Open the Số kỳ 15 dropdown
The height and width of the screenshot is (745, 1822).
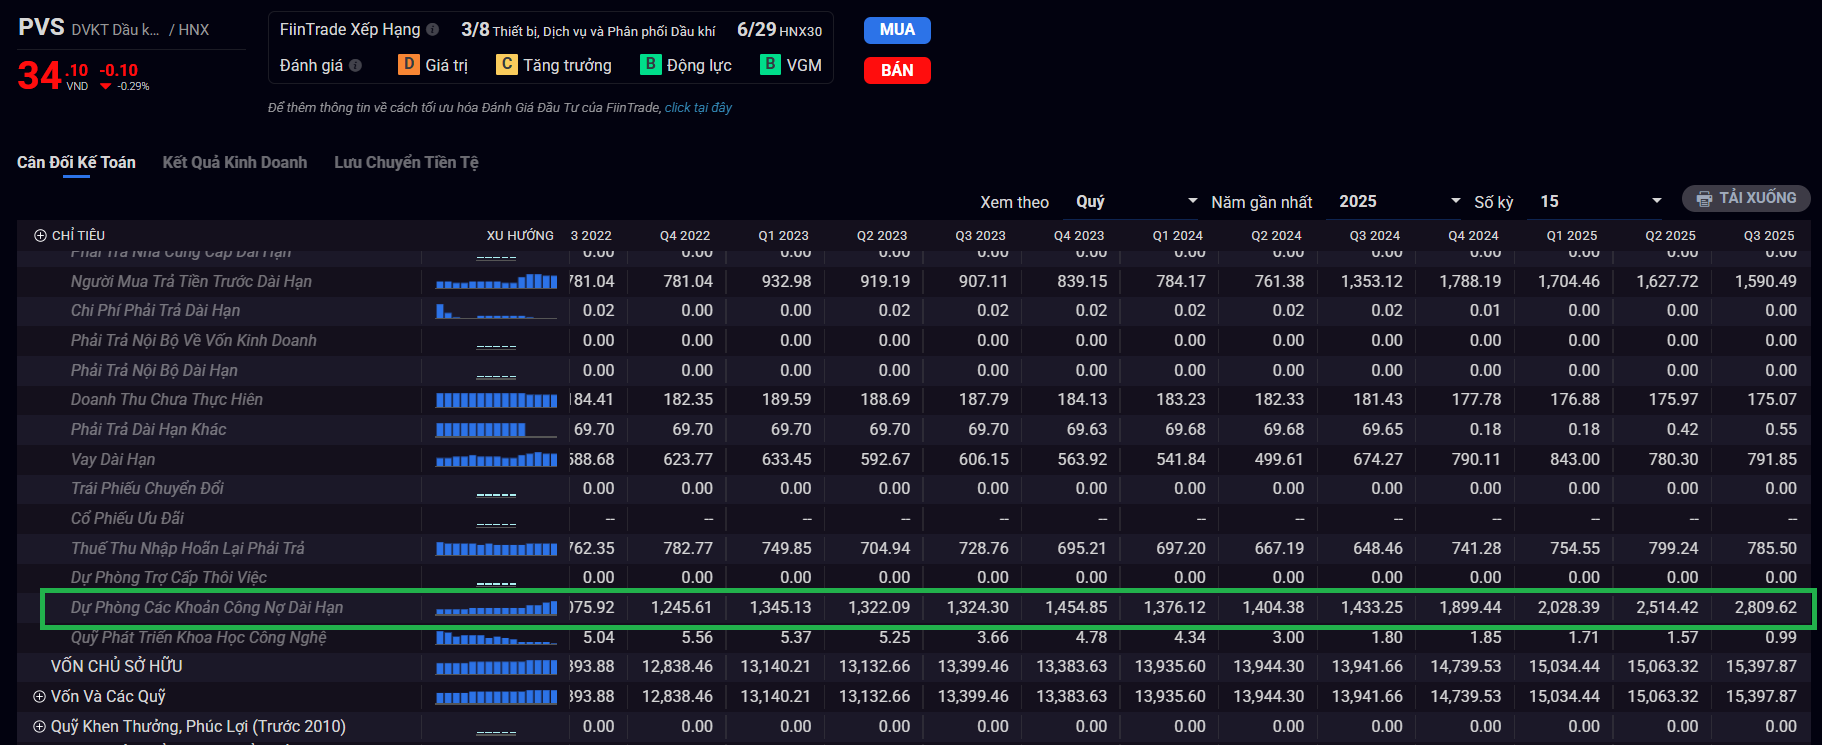(x=1599, y=202)
